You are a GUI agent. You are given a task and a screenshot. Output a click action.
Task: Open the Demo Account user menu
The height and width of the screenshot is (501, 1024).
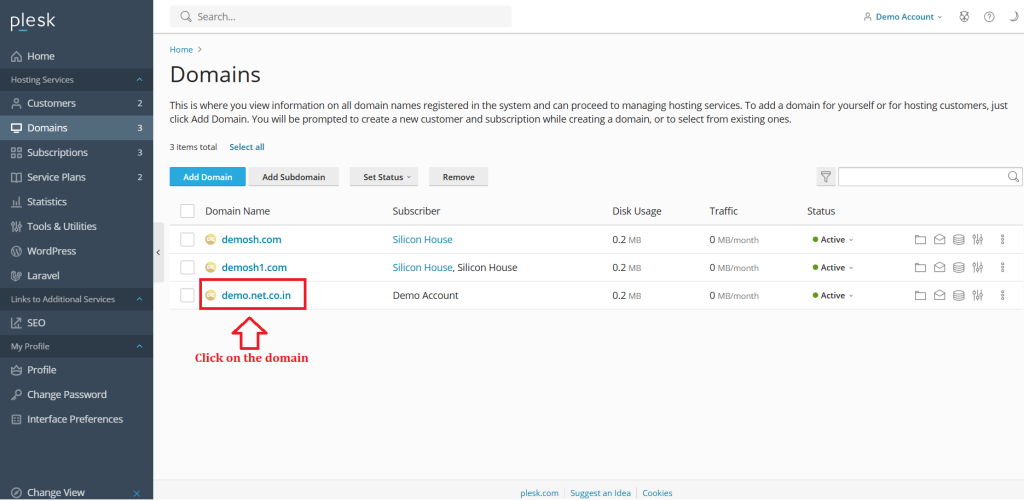tap(903, 17)
